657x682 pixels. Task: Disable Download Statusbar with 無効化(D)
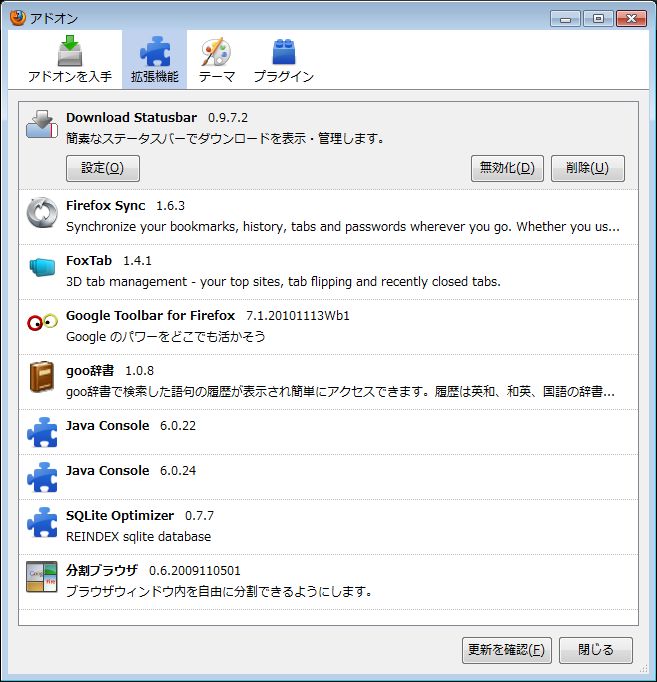point(507,168)
